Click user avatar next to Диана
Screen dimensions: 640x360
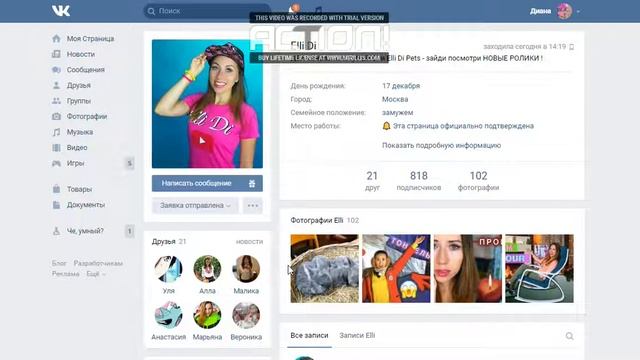point(564,11)
